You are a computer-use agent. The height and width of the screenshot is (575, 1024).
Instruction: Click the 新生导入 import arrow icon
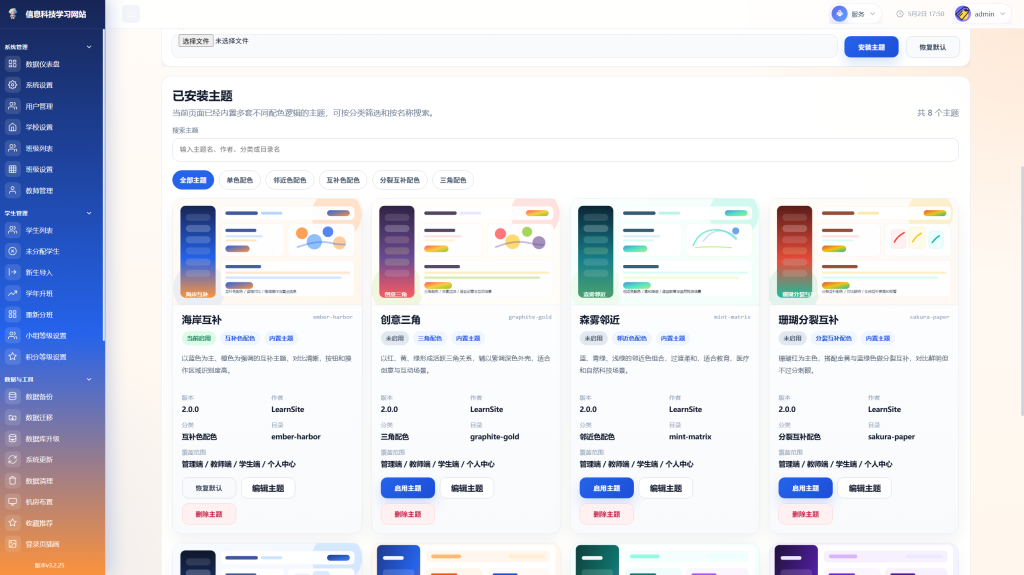pyautogui.click(x=12, y=272)
